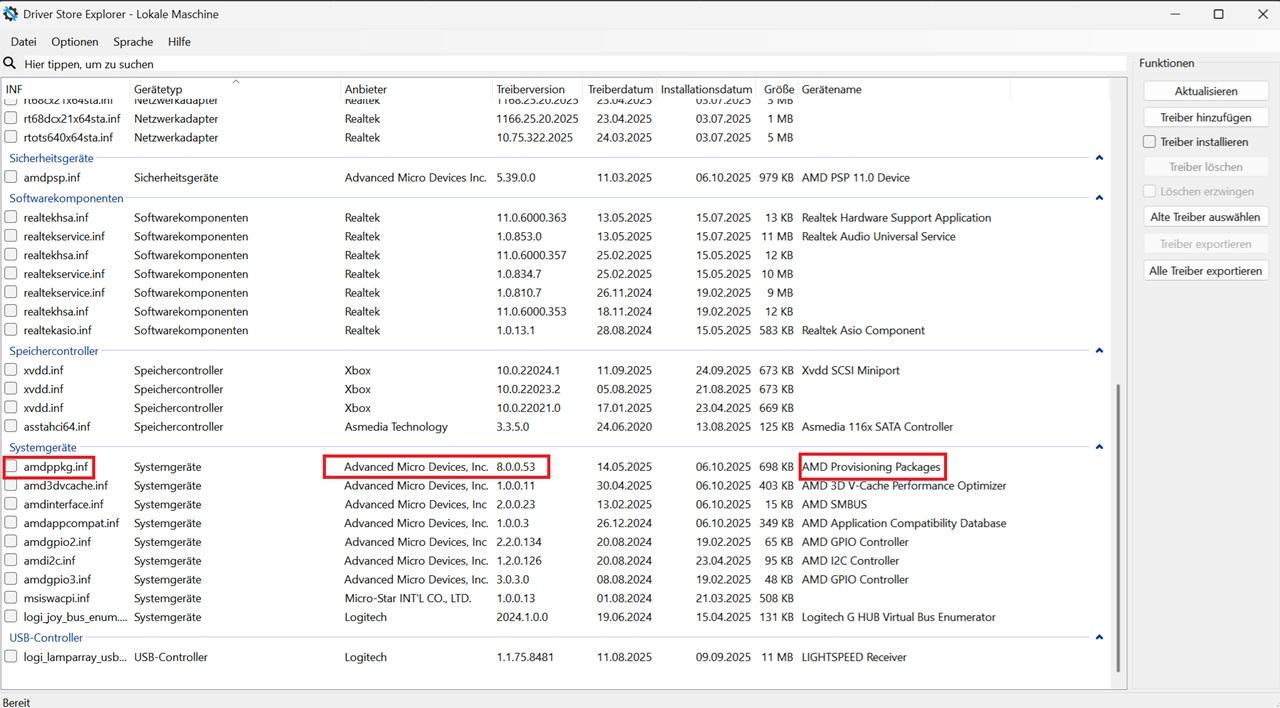Select the amdappcompat.inf file name
The image size is (1280, 708).
click(x=71, y=524)
